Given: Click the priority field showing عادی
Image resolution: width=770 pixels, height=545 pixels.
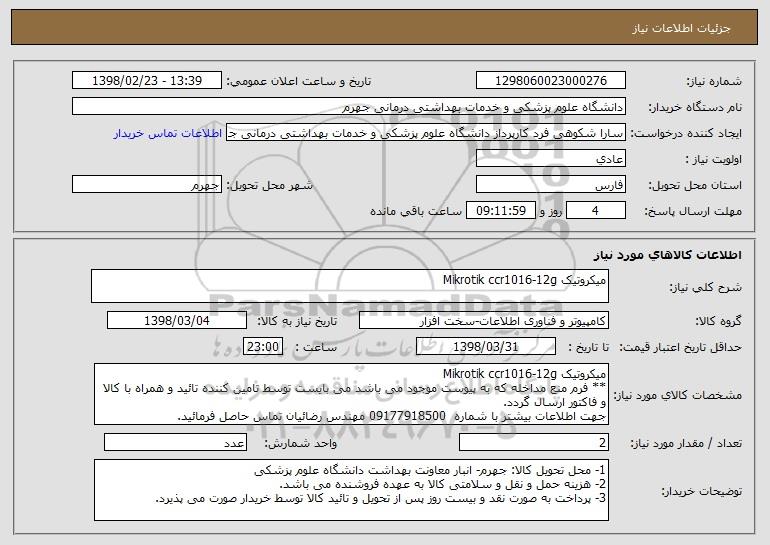Looking at the screenshot, I should click(x=550, y=159).
